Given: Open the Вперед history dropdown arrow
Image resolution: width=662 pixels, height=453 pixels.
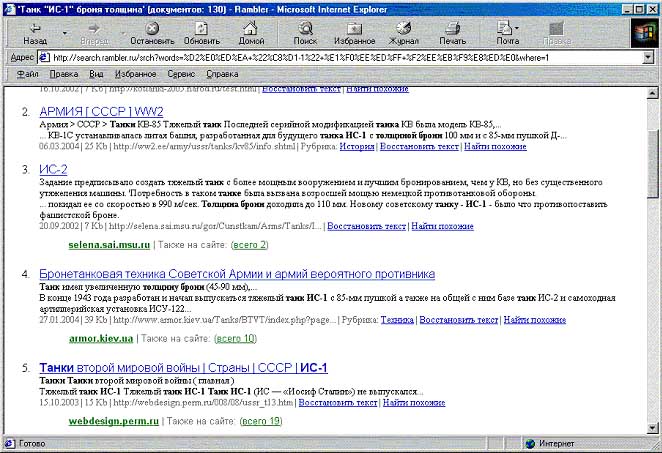Looking at the screenshot, I should 123,33.
